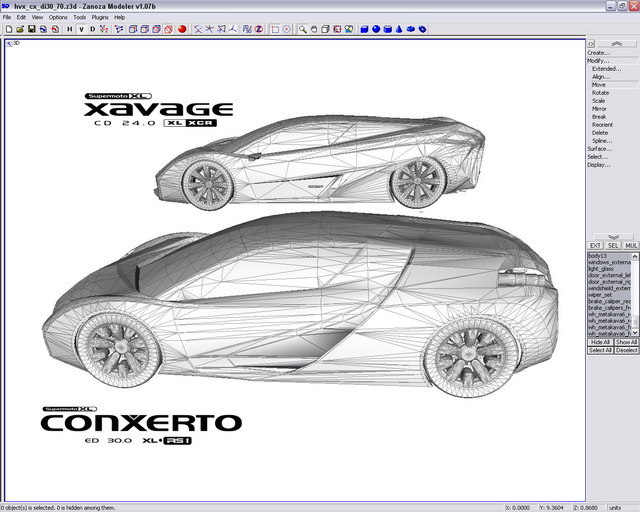The height and width of the screenshot is (512, 640).
Task: Click the New file toolbar icon
Action: (8, 29)
